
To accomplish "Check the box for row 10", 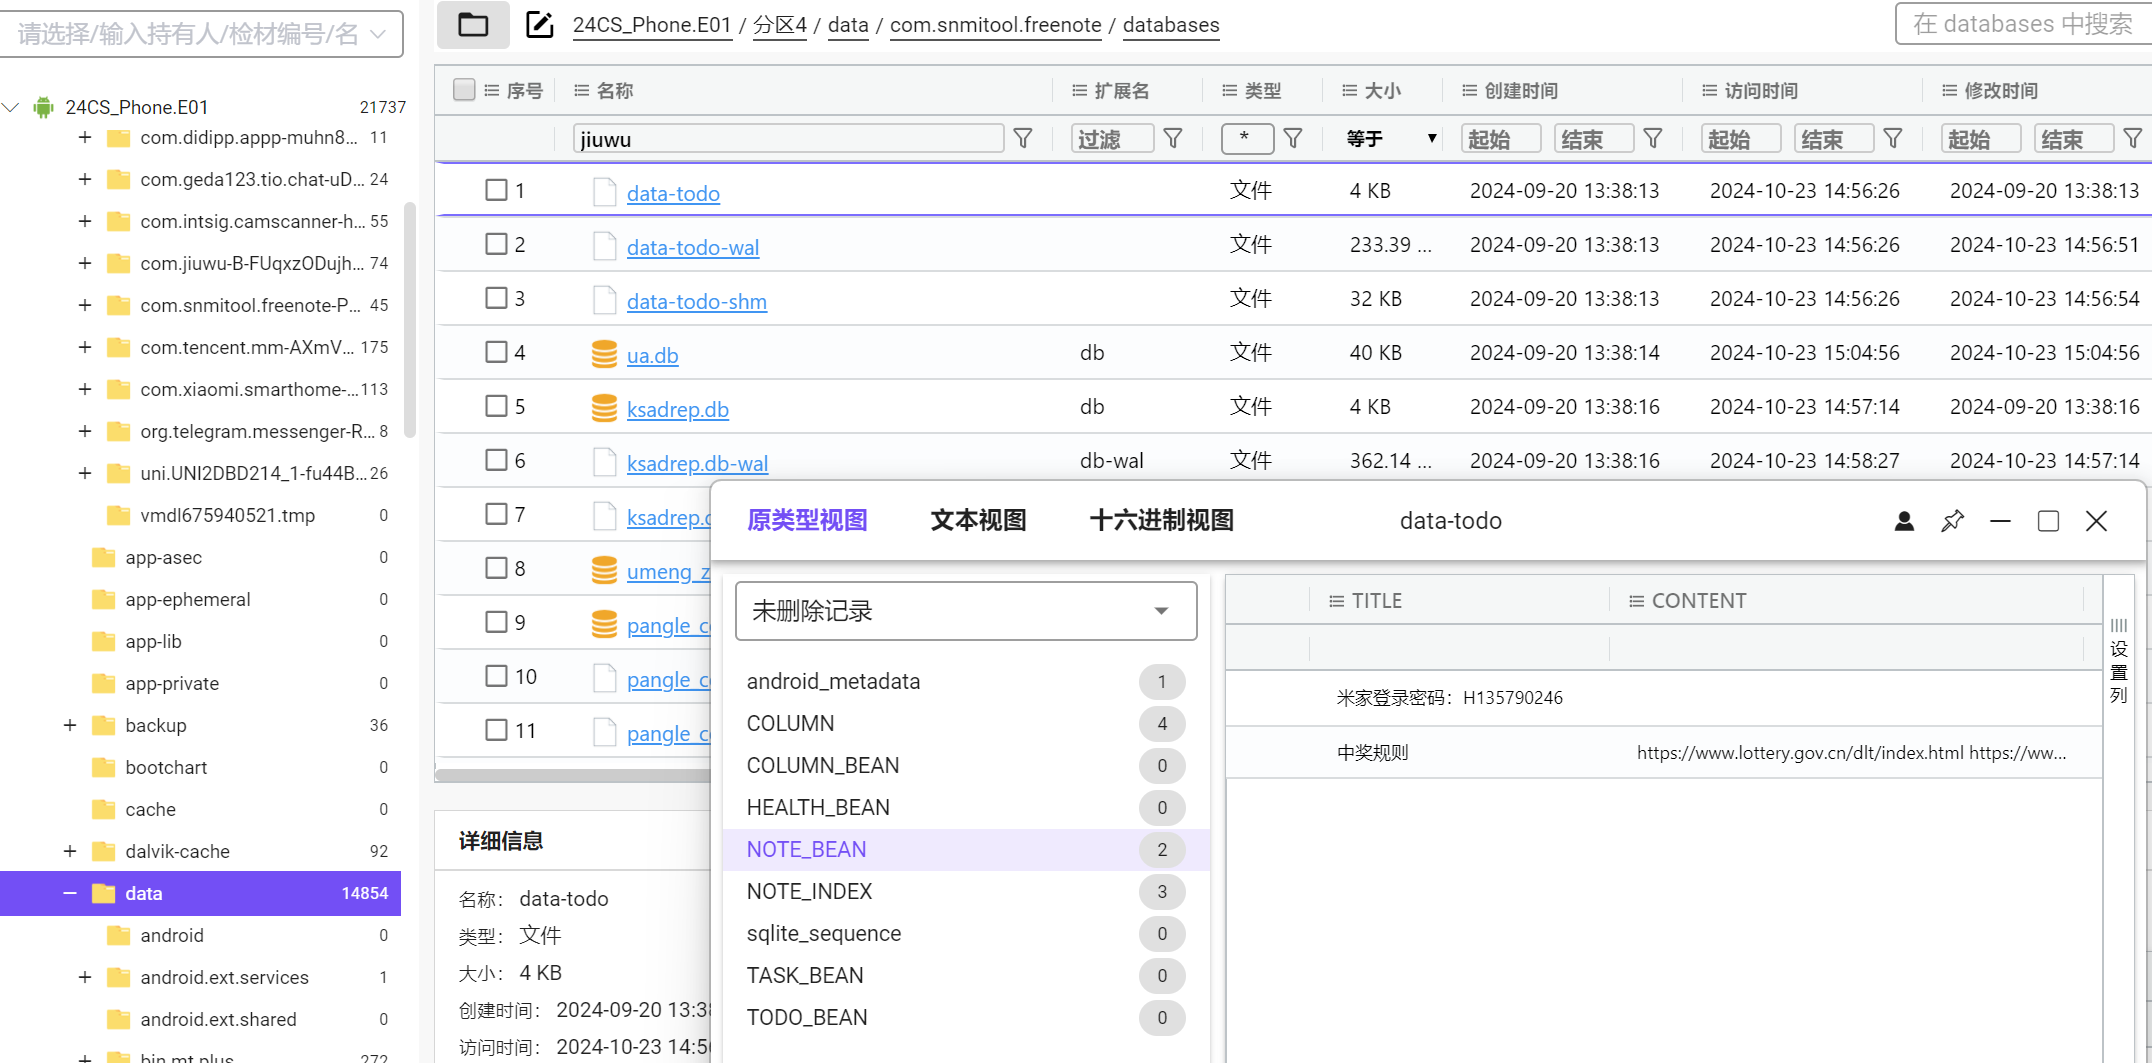I will pos(496,676).
